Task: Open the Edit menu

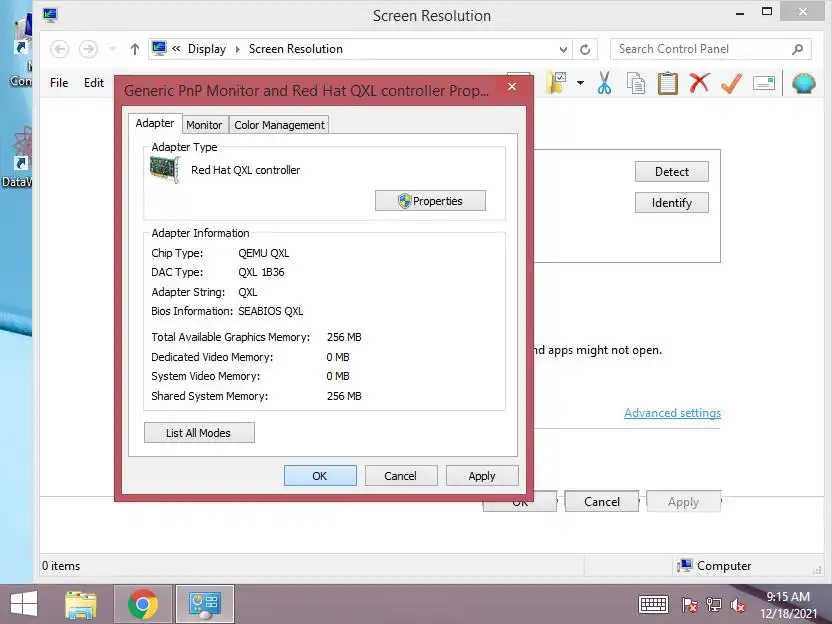Action: [x=94, y=83]
